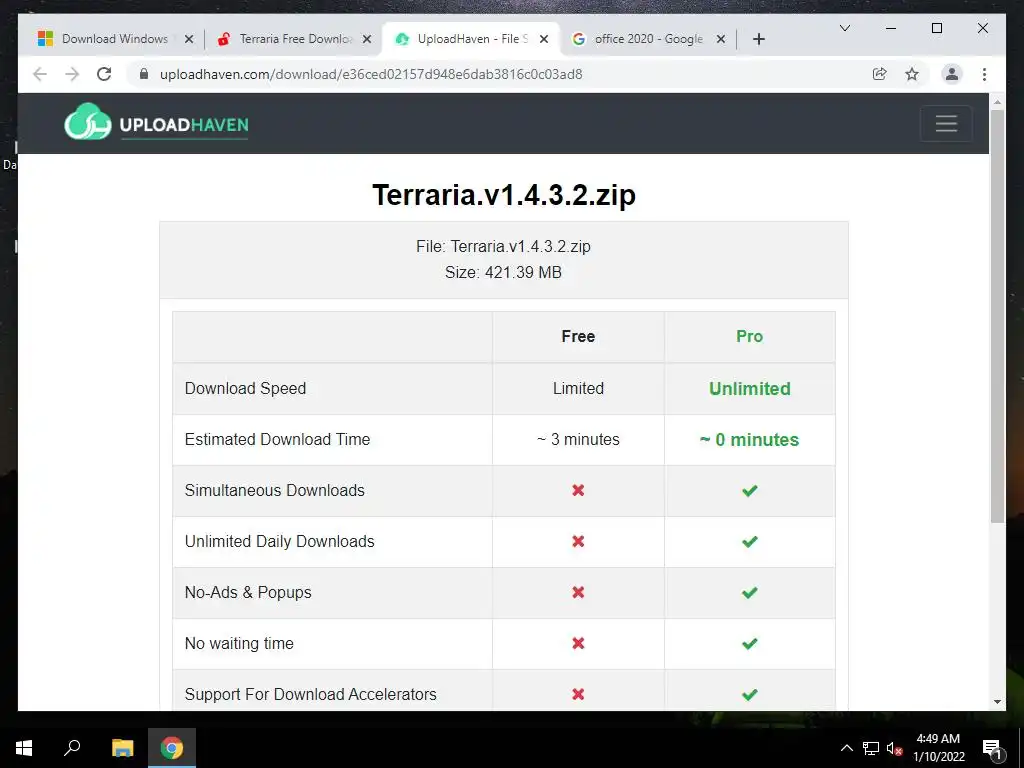Open Chrome three-dot menu
This screenshot has height=768, width=1024.
(984, 74)
